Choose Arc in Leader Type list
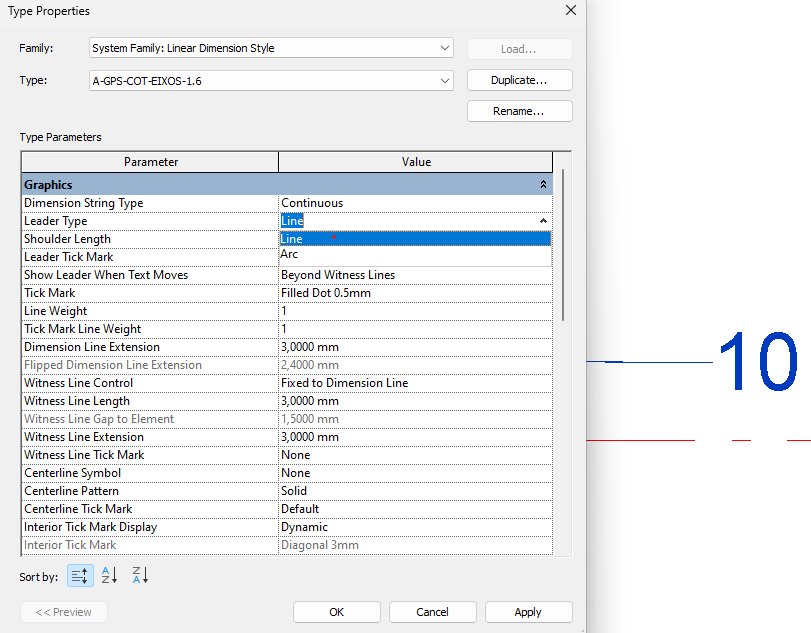The image size is (811, 633). click(415, 254)
